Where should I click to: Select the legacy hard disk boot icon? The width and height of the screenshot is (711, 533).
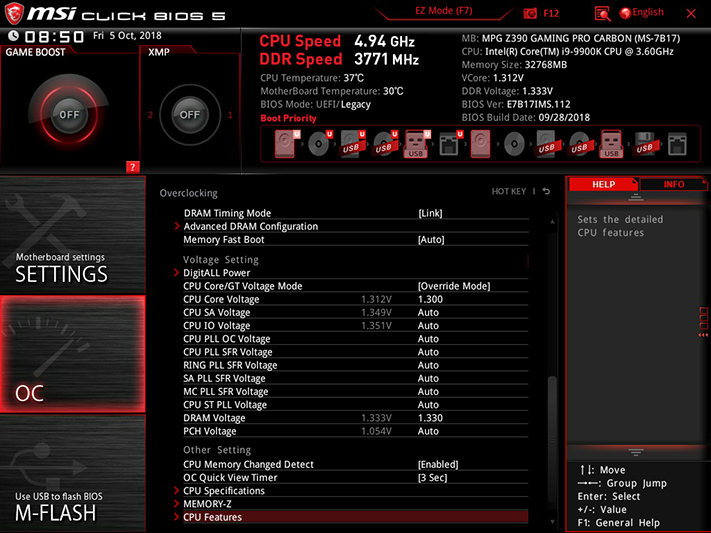481,144
